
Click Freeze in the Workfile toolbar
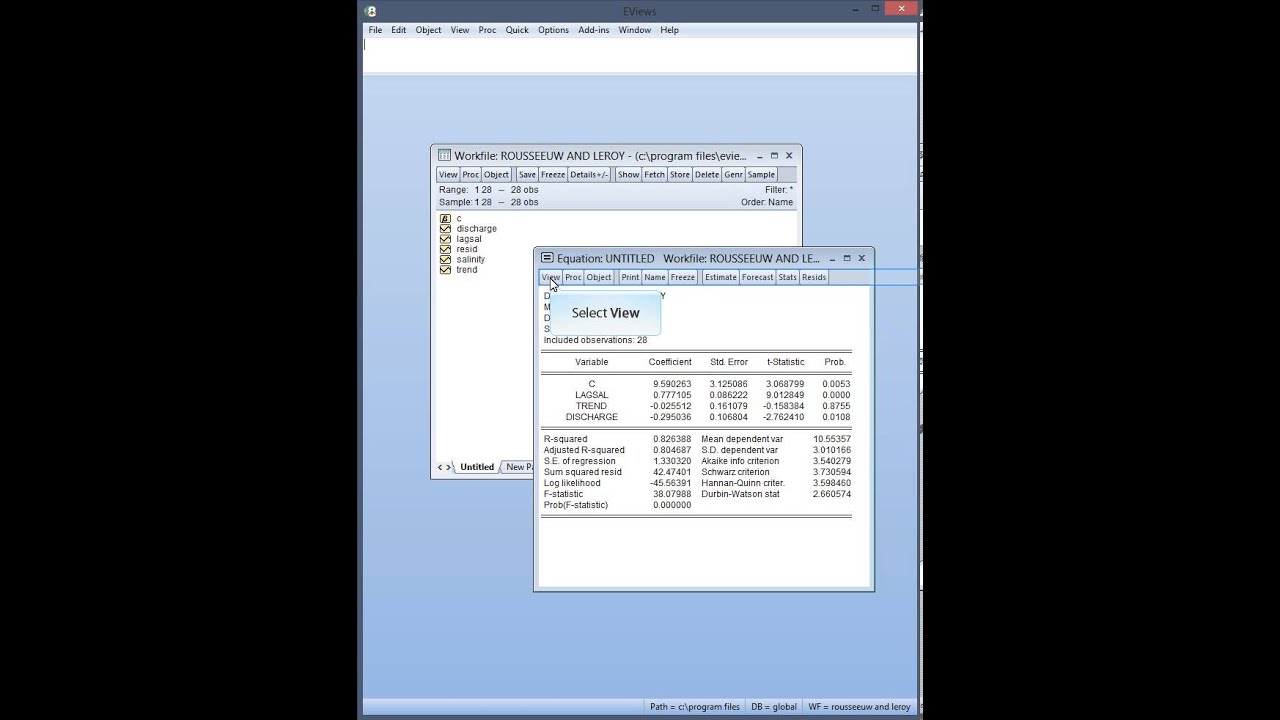point(553,175)
